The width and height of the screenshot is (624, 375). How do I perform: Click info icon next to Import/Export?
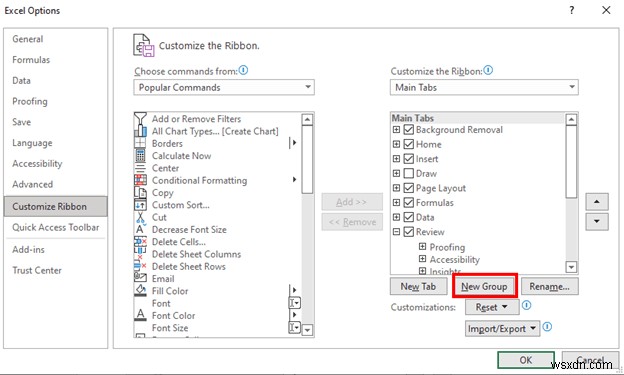547,327
